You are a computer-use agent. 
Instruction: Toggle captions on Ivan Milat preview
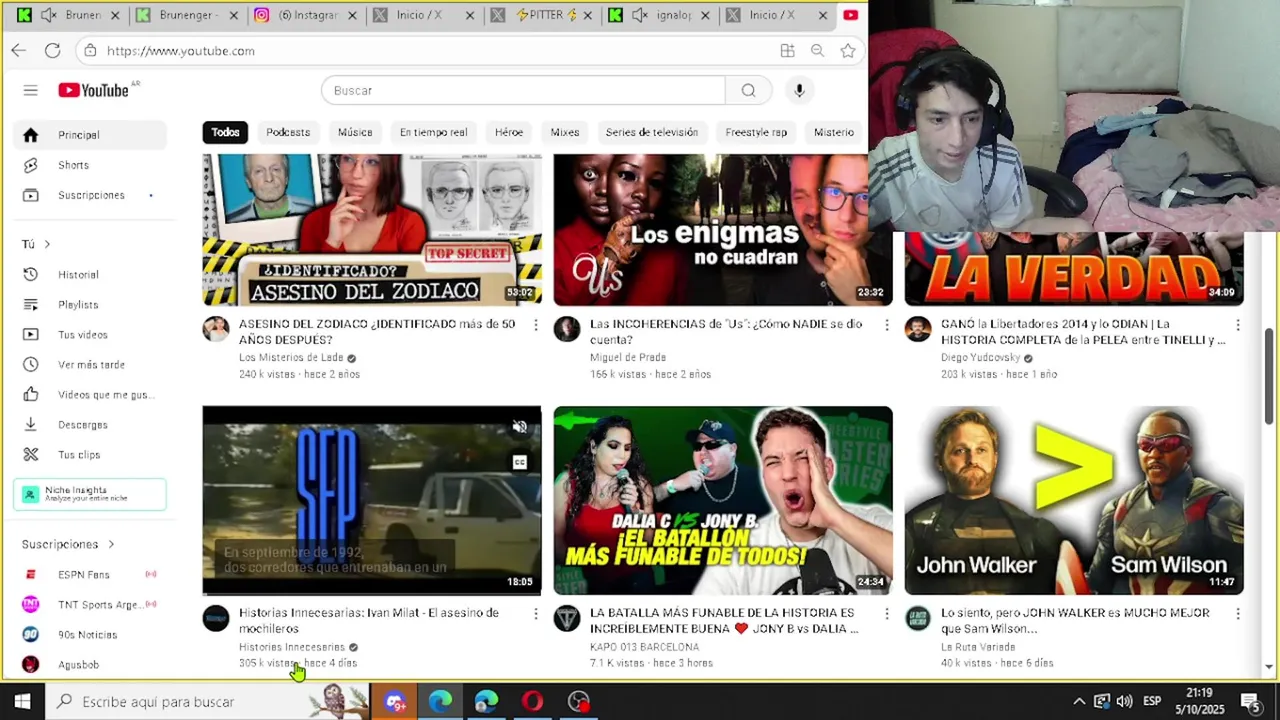[x=519, y=462]
